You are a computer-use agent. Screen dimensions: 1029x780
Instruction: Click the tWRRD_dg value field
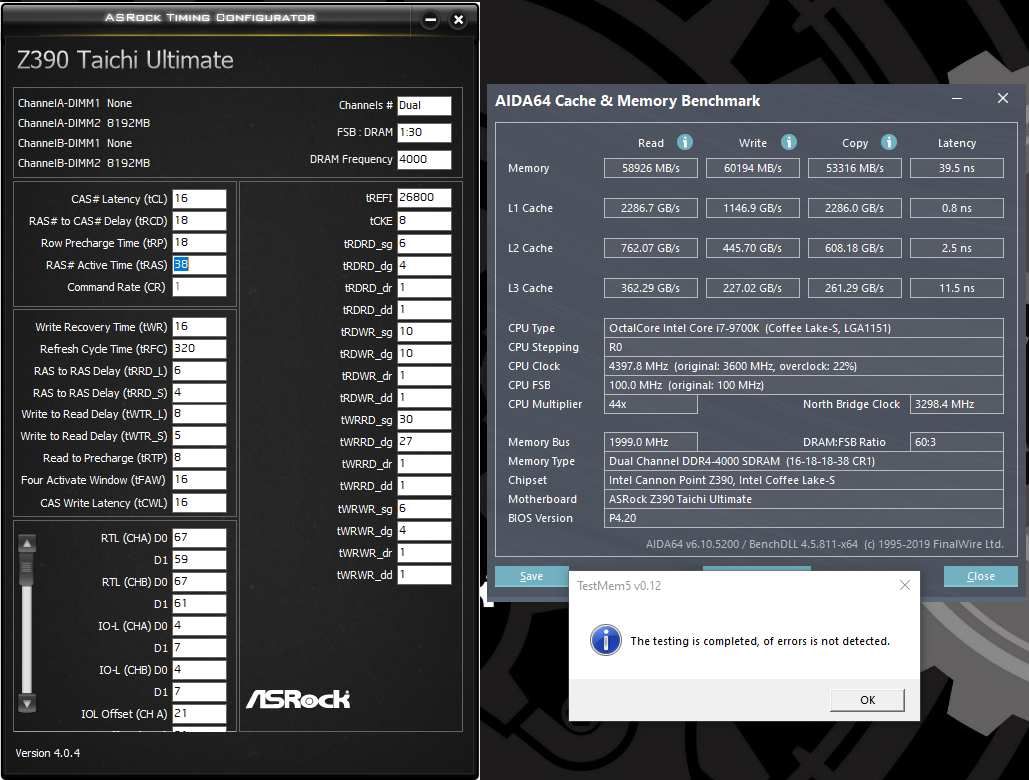(x=424, y=441)
